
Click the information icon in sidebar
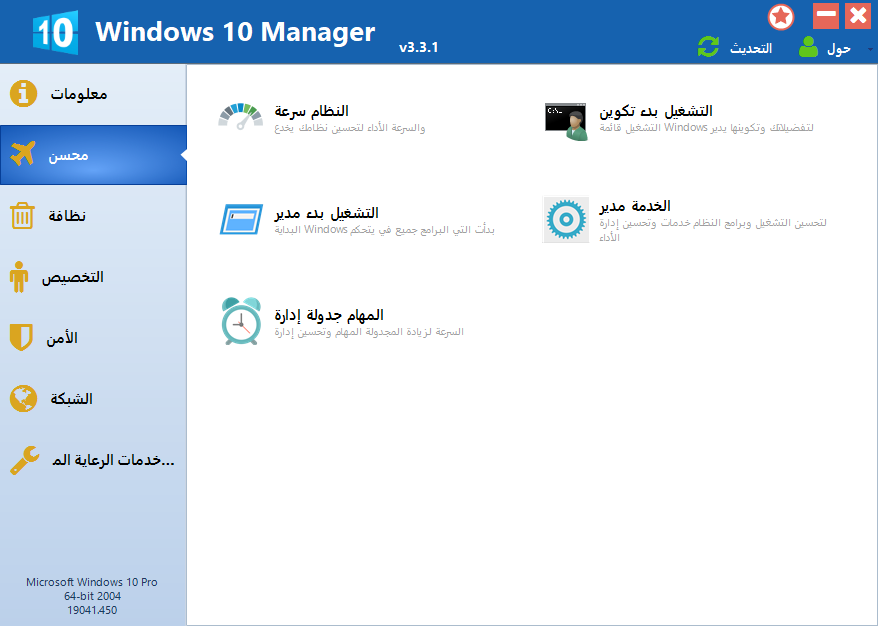[24, 94]
